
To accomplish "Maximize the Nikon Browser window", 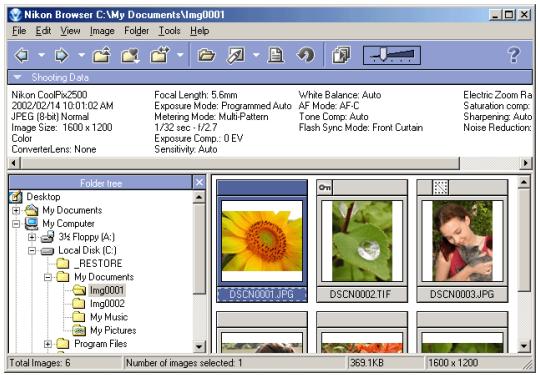I will pyautogui.click(x=509, y=14).
